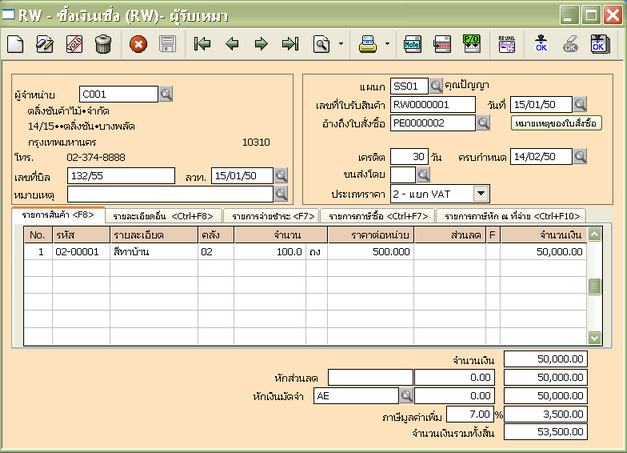This screenshot has width=627, height=453.
Task: Click the trash can Delete icon
Action: click(x=103, y=44)
